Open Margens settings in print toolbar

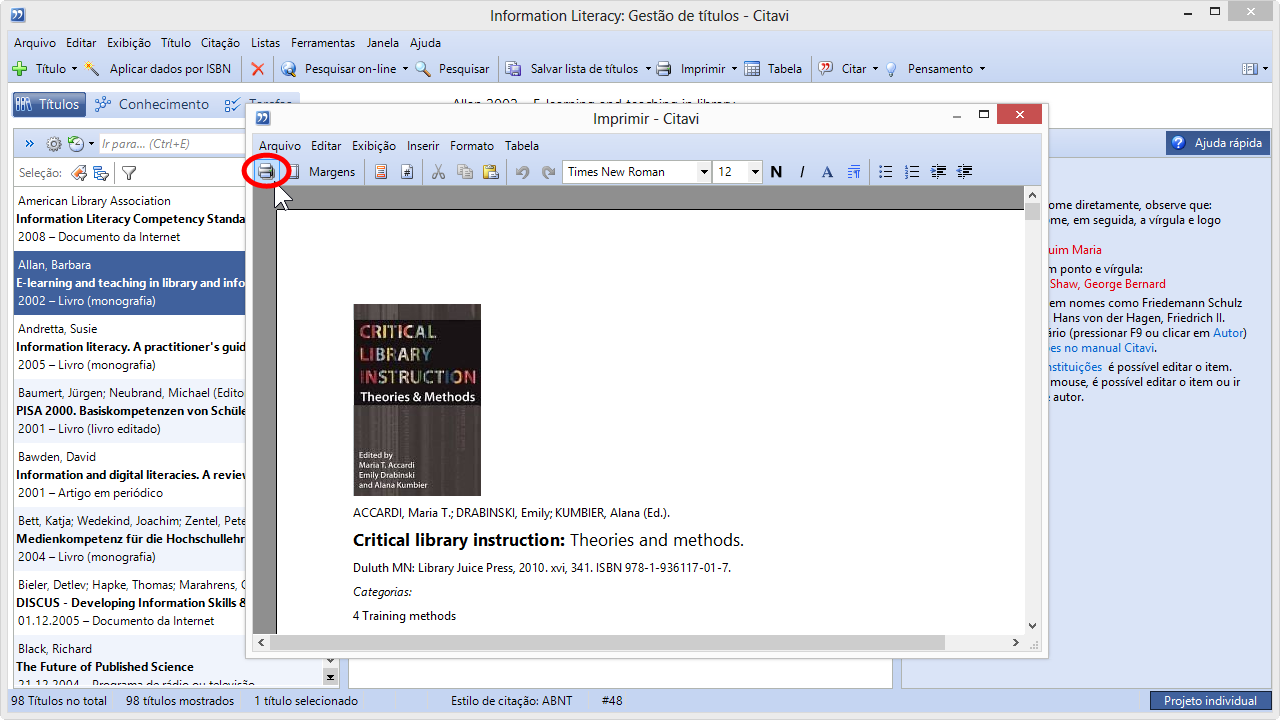332,172
